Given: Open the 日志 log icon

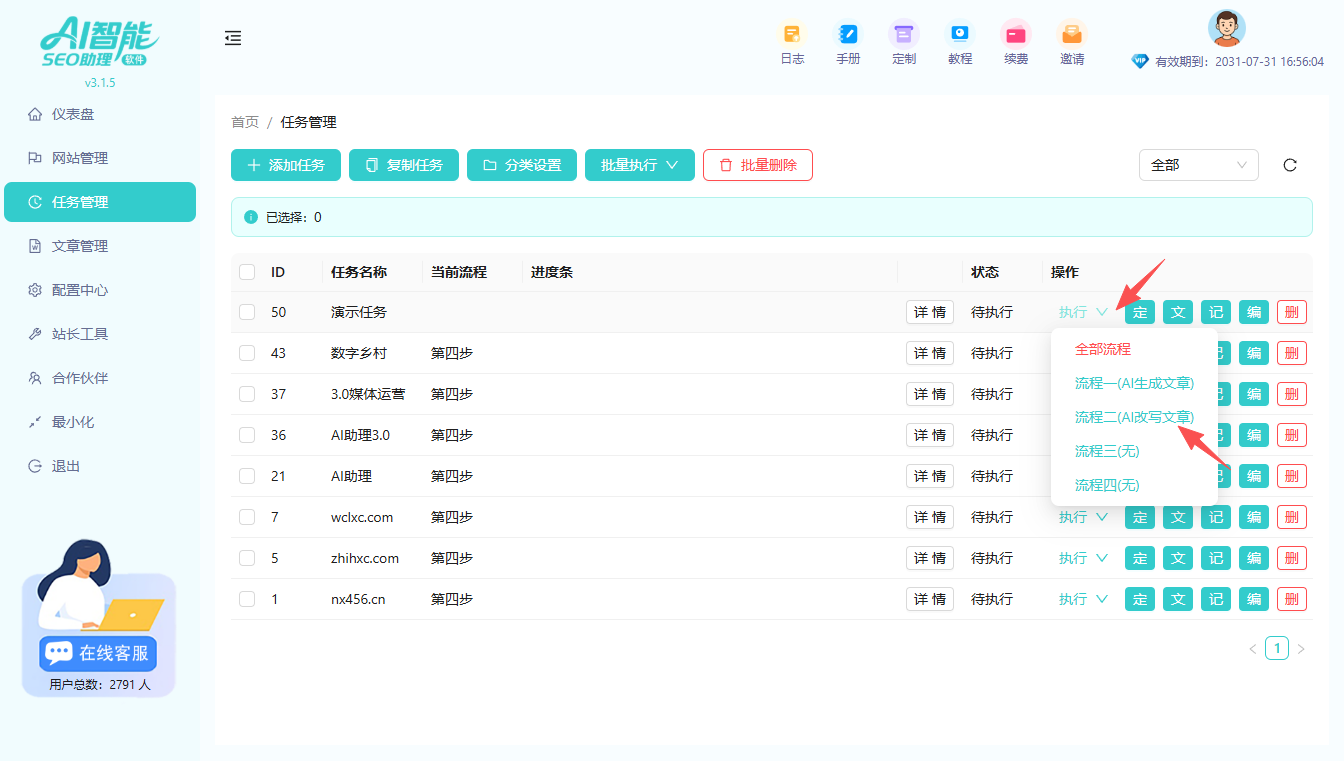Looking at the screenshot, I should (x=792, y=34).
